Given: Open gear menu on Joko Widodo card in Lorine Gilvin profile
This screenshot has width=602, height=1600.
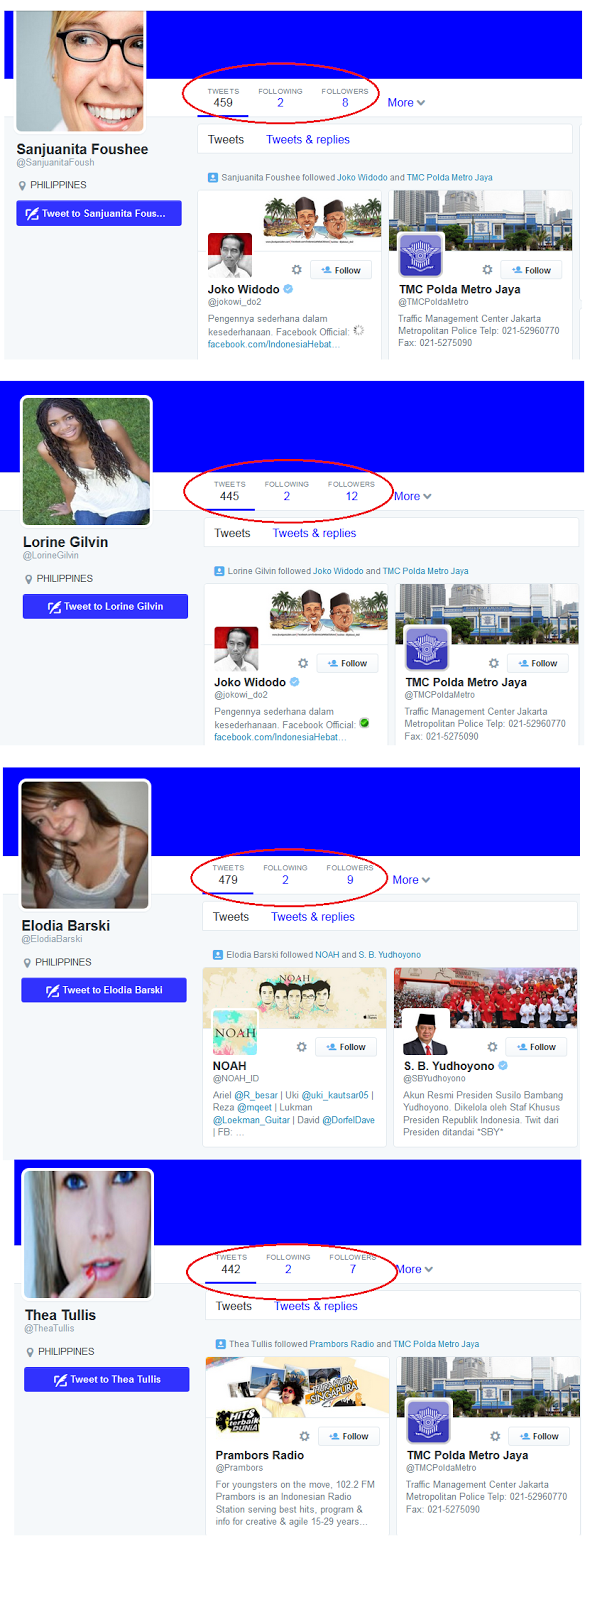Looking at the screenshot, I should tap(303, 663).
